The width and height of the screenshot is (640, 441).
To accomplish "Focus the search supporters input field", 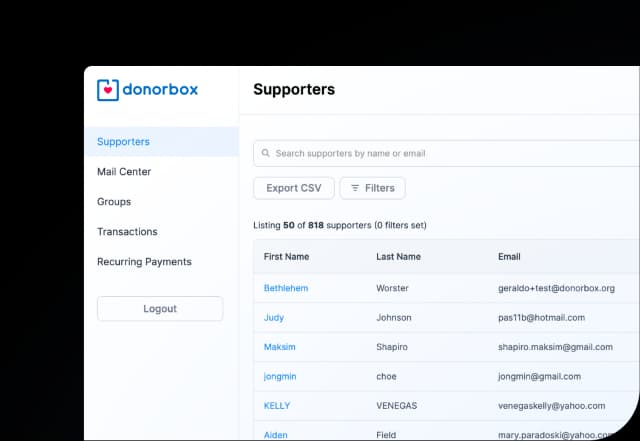I will pyautogui.click(x=450, y=153).
